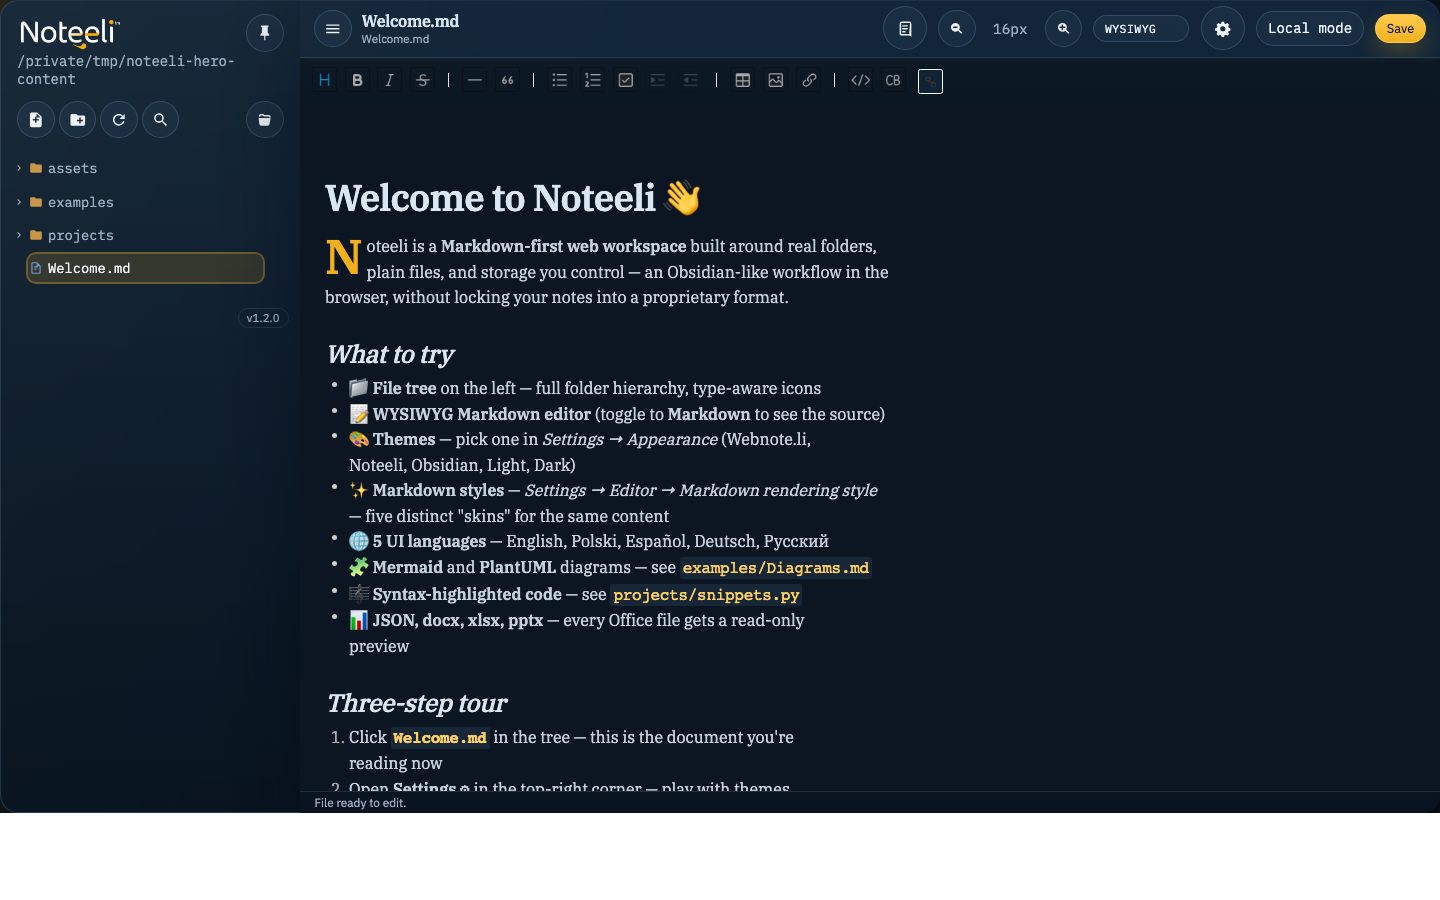The width and height of the screenshot is (1440, 900).
Task: Click the Noteeli logo
Action: 70,33
